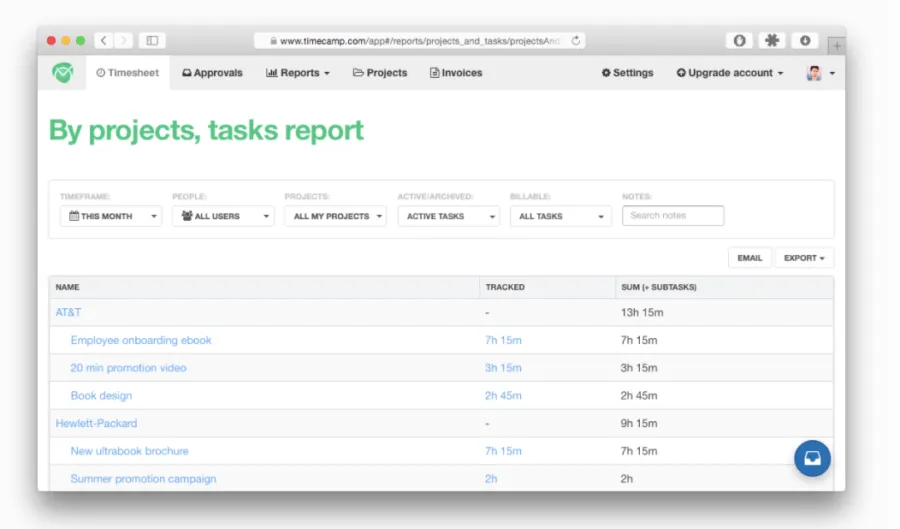Click the browser downloads arrow icon

point(804,41)
